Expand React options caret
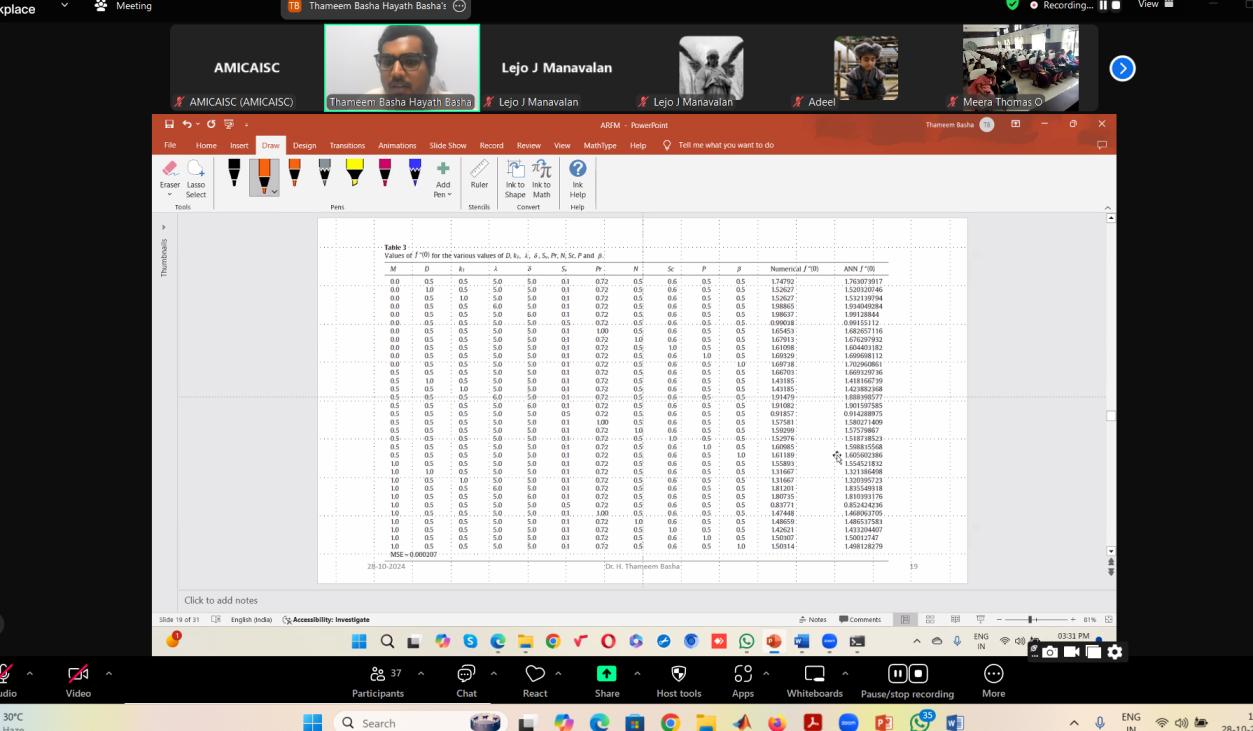The width and height of the screenshot is (1253, 731). (560, 672)
